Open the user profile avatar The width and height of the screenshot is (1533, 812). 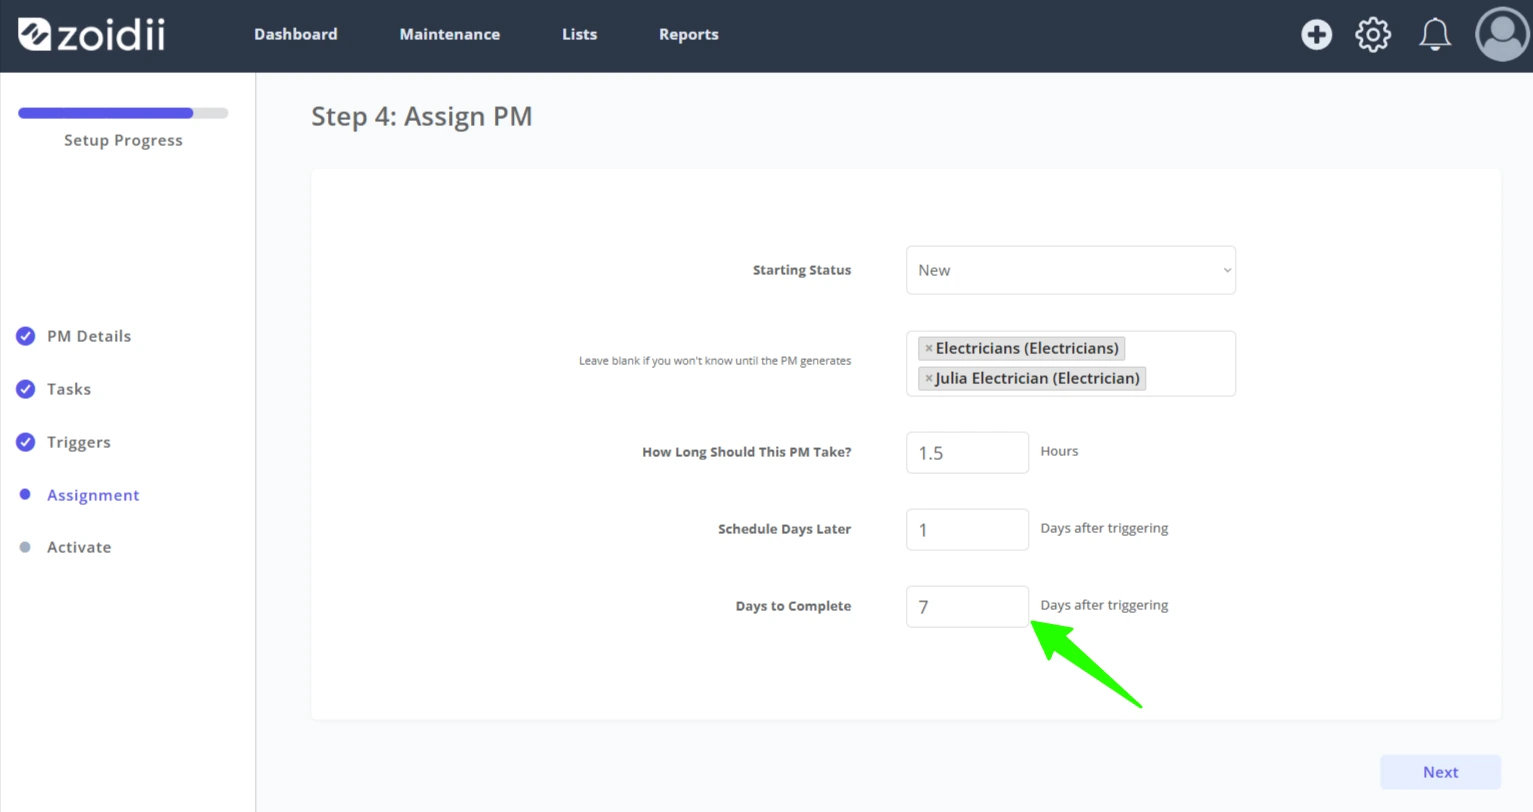[1502, 35]
